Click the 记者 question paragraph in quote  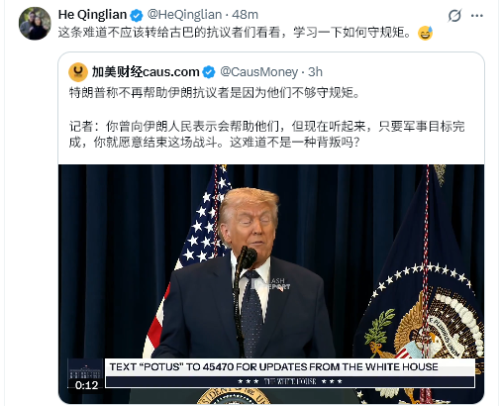click(x=266, y=134)
